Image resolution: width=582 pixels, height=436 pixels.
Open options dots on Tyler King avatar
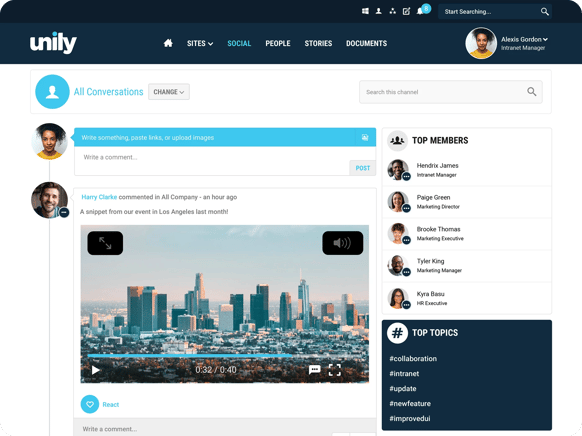(x=406, y=272)
